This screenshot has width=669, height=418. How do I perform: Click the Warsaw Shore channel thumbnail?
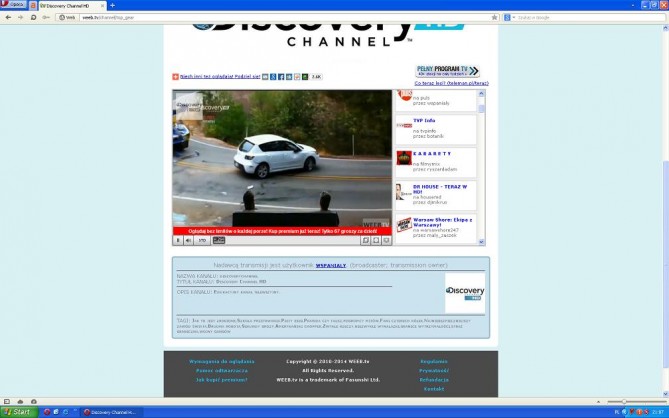[x=404, y=225]
